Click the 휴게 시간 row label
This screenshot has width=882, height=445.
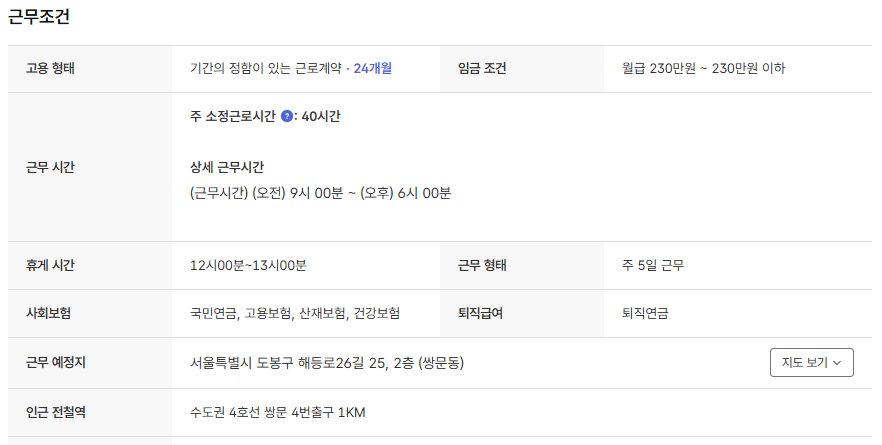(x=51, y=265)
